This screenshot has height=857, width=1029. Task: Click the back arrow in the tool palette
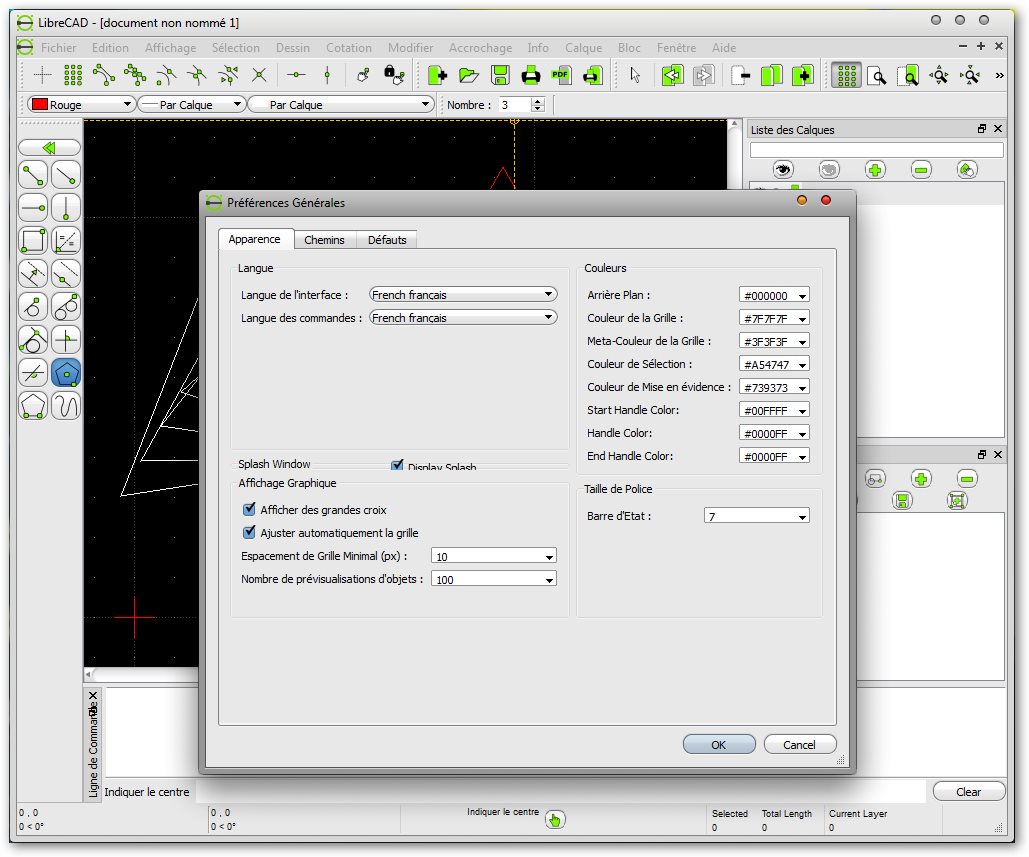[49, 147]
